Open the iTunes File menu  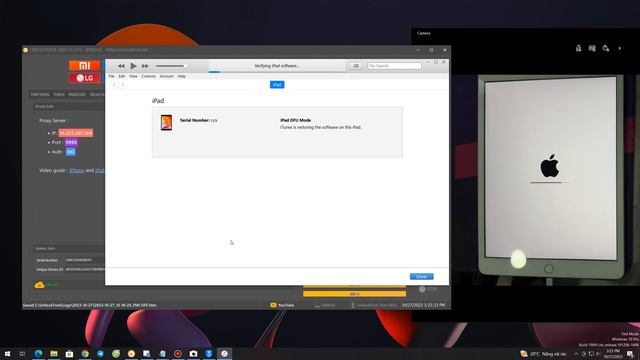[x=111, y=76]
